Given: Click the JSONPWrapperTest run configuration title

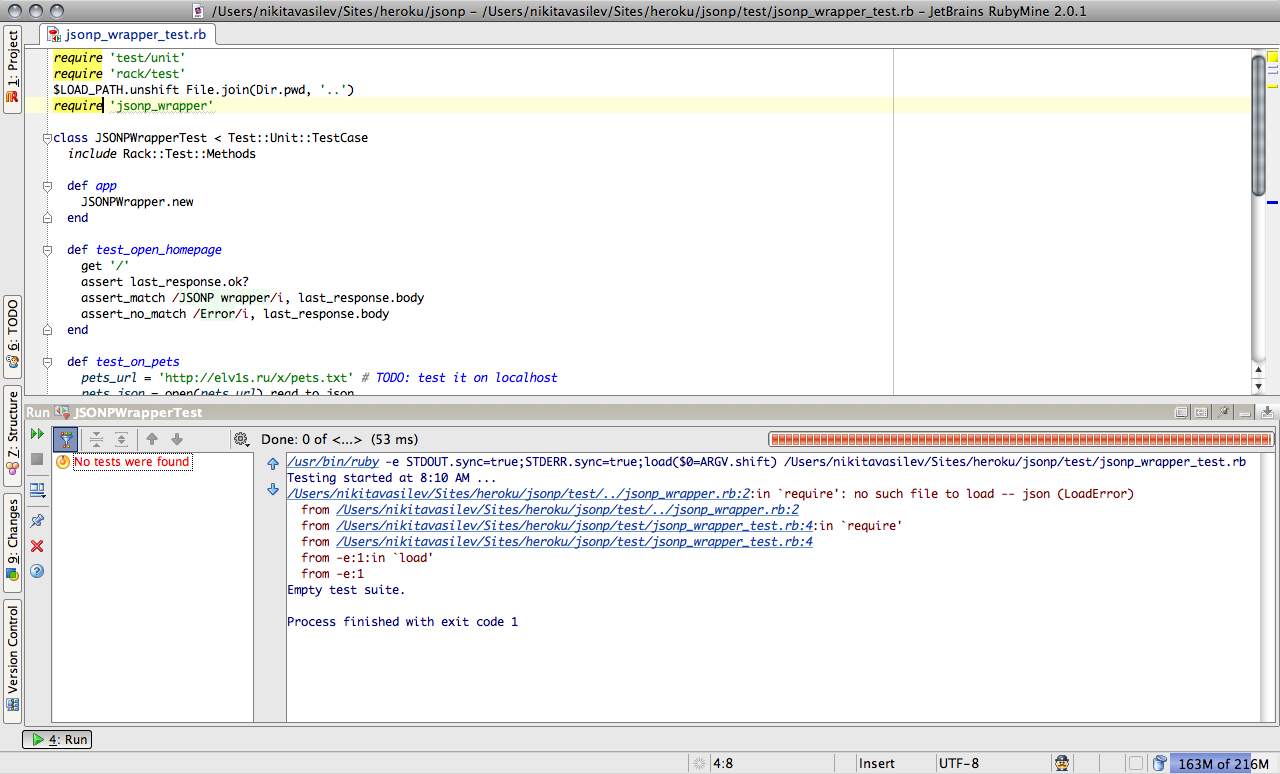Looking at the screenshot, I should click(x=138, y=412).
